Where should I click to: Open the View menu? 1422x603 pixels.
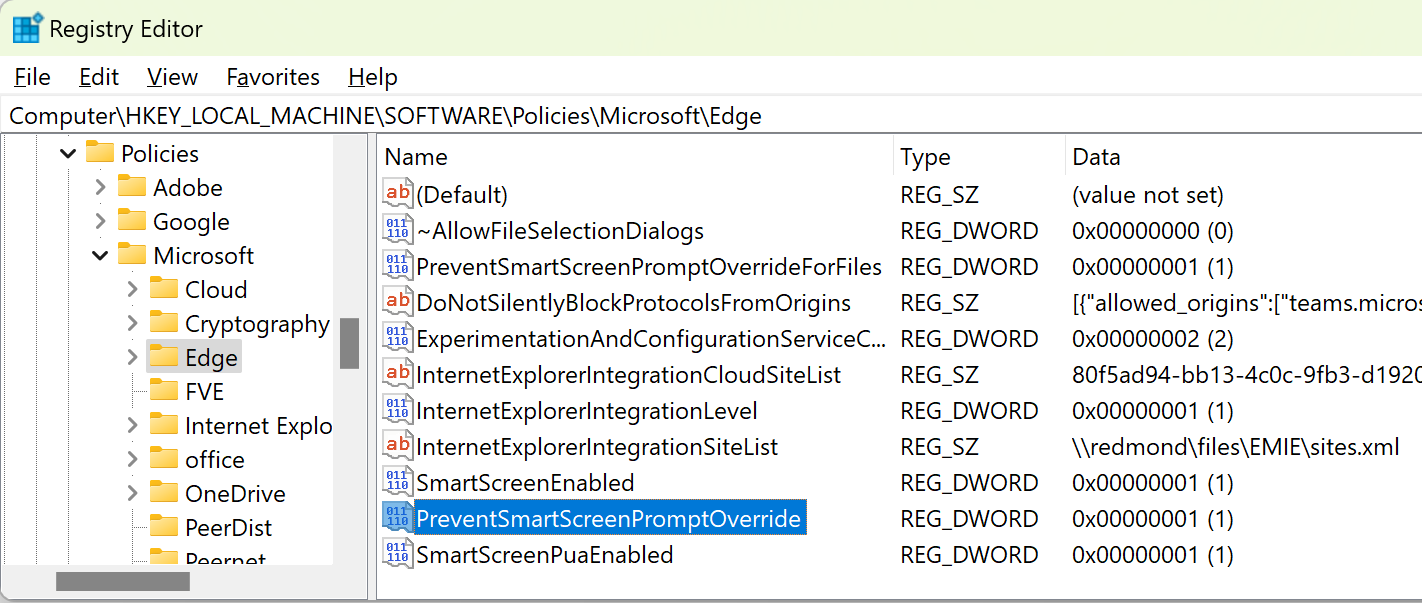[172, 77]
